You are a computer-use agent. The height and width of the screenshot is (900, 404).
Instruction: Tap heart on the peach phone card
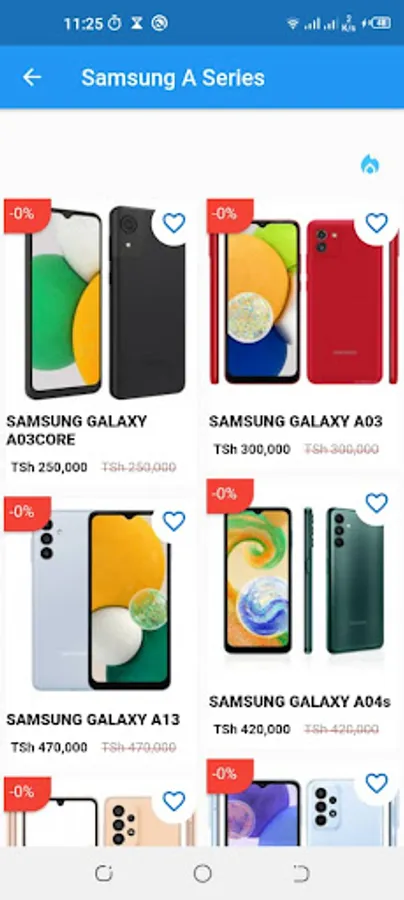(174, 801)
